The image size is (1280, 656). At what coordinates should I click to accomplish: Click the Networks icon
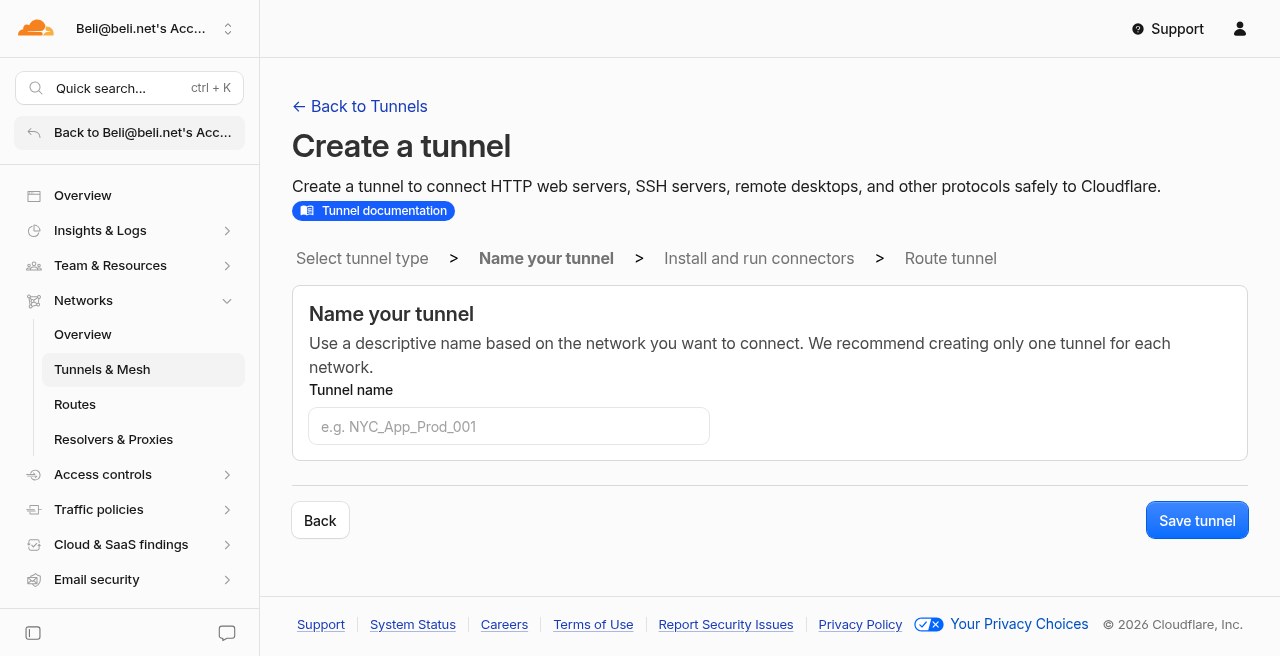click(x=34, y=301)
